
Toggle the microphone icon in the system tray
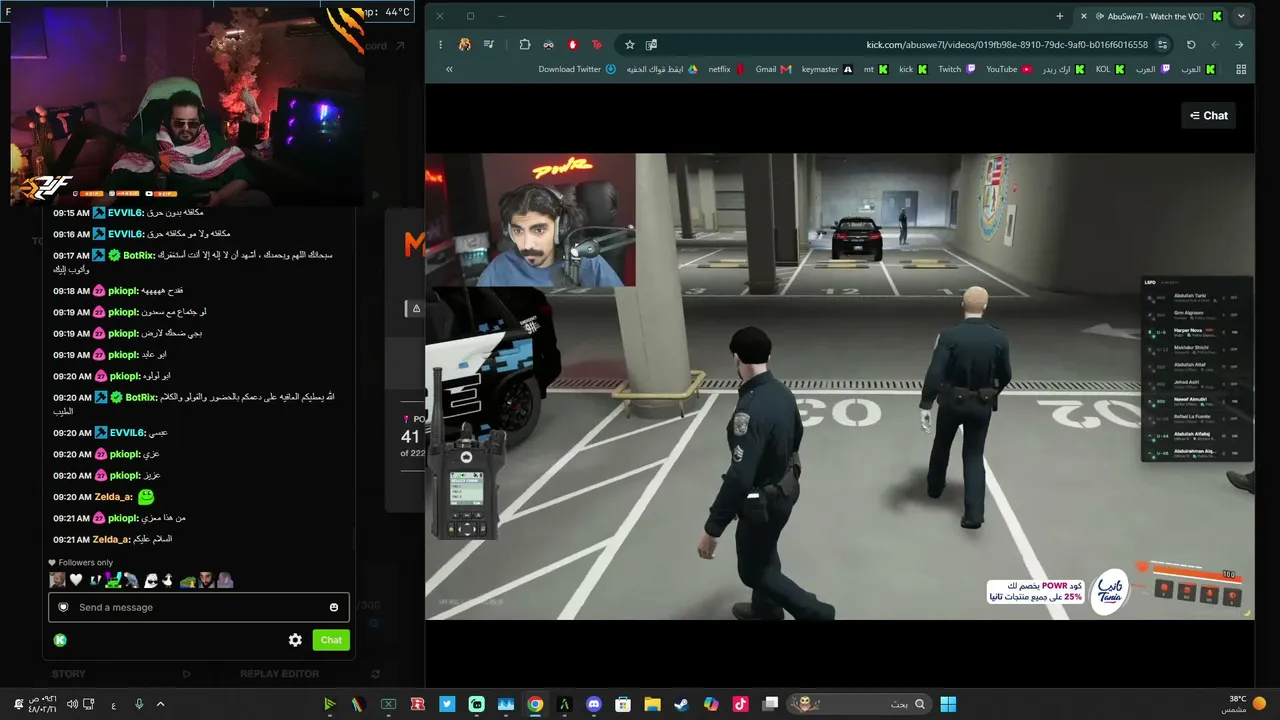pos(139,704)
